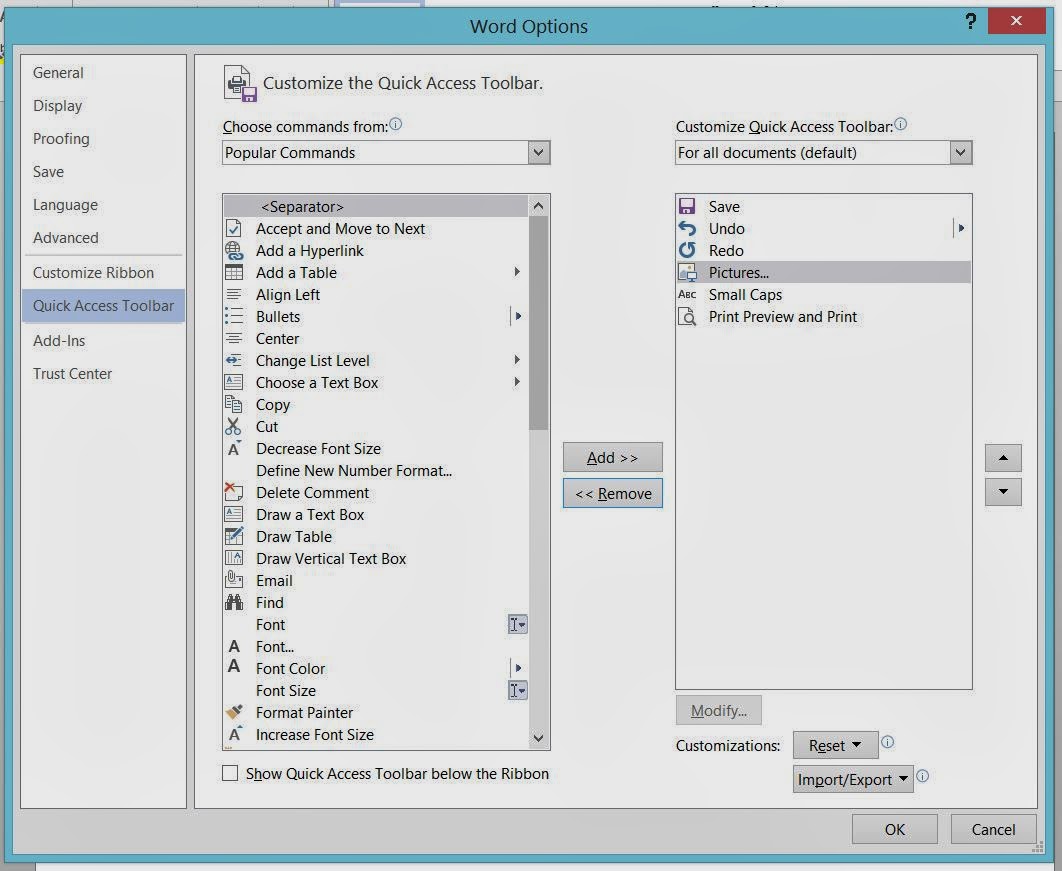Select Define New Number Format... entry

coord(376,470)
